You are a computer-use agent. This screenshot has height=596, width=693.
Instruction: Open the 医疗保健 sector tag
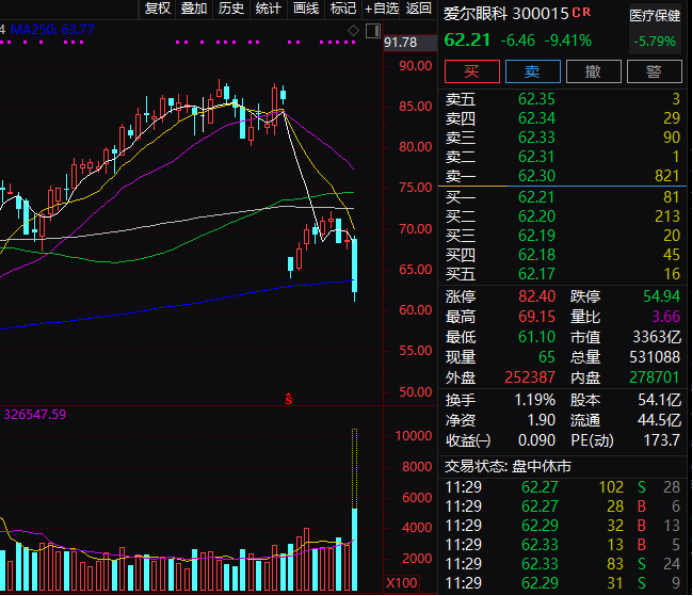653,15
